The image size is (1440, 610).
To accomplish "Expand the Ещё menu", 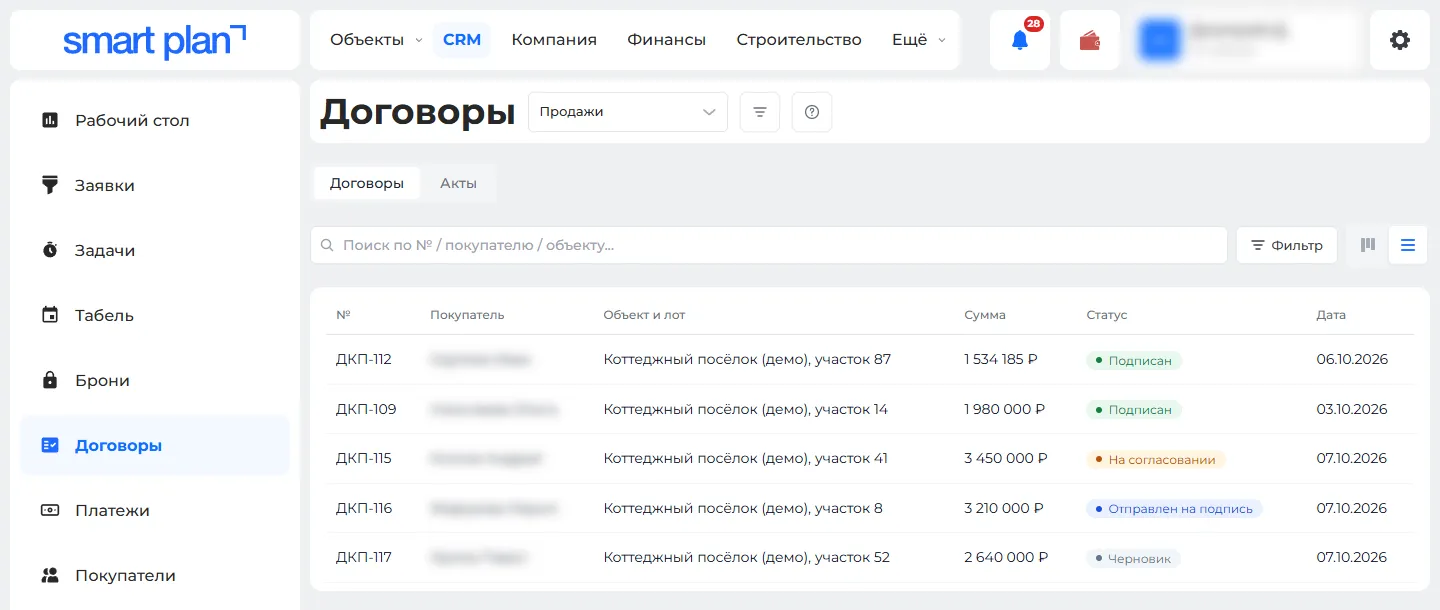I will [x=918, y=40].
